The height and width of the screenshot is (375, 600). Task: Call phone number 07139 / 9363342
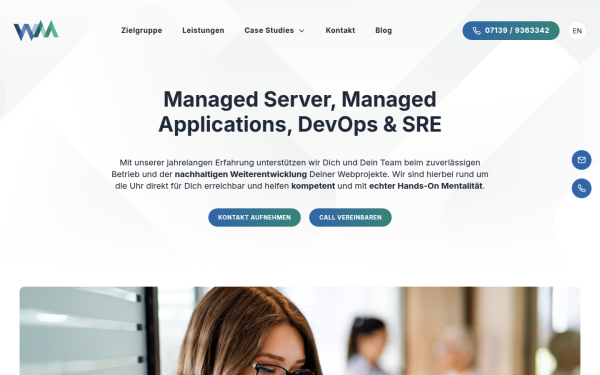tap(511, 31)
